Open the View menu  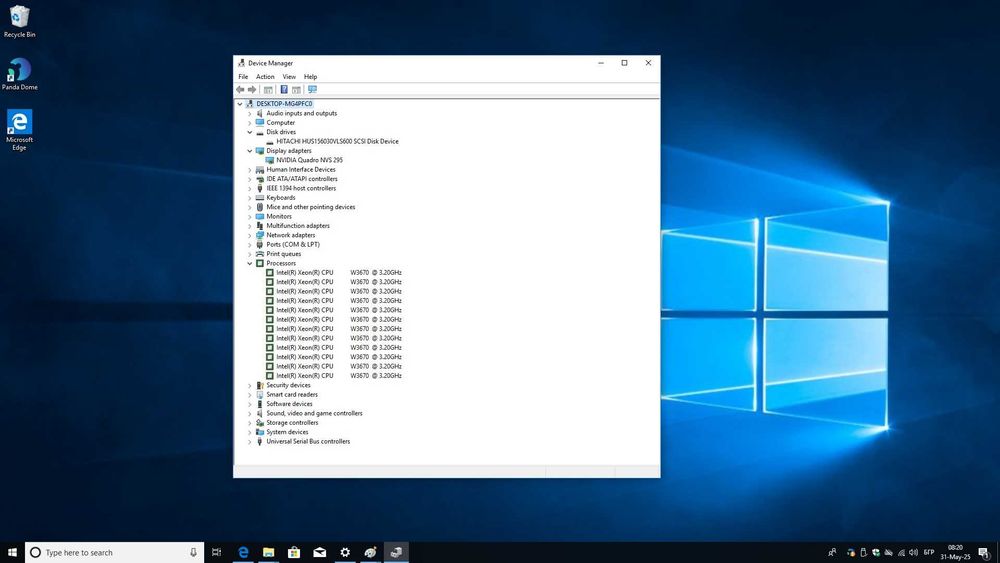tap(289, 77)
